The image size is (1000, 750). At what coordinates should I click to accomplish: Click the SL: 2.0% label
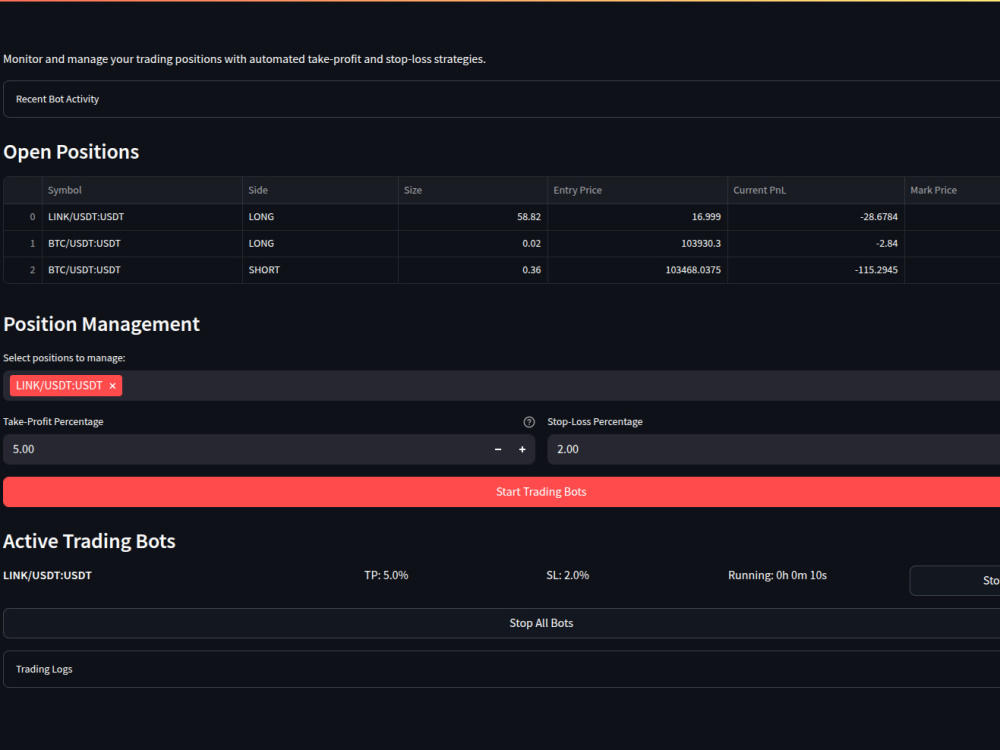568,575
